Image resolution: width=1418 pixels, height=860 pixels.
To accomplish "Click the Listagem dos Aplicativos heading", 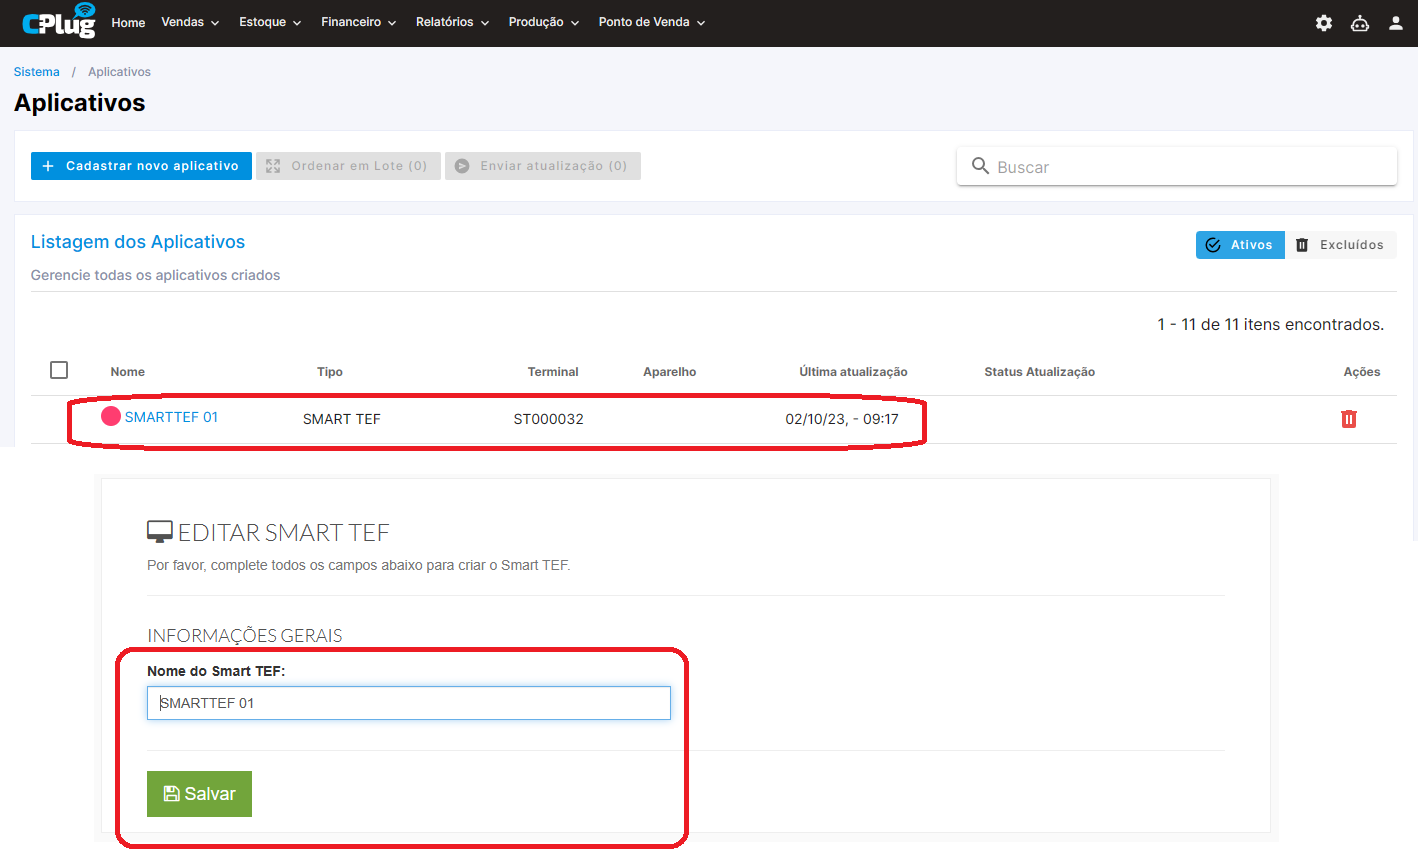I will (138, 242).
